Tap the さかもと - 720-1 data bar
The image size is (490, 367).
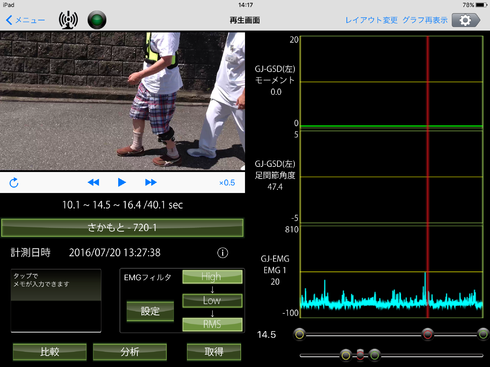122,228
